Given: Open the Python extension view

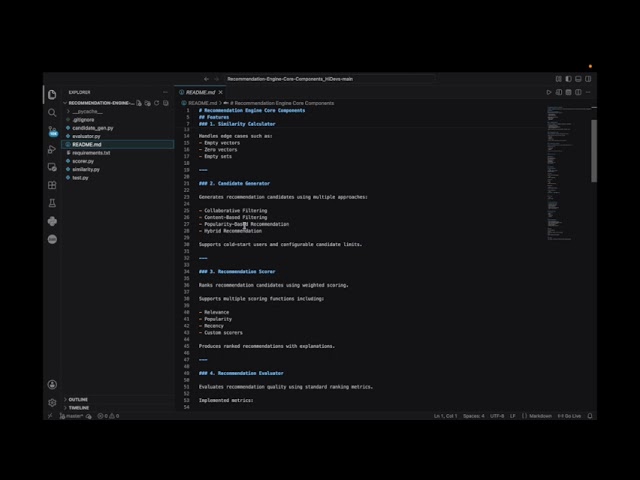Looking at the screenshot, I should pyautogui.click(x=52, y=221).
